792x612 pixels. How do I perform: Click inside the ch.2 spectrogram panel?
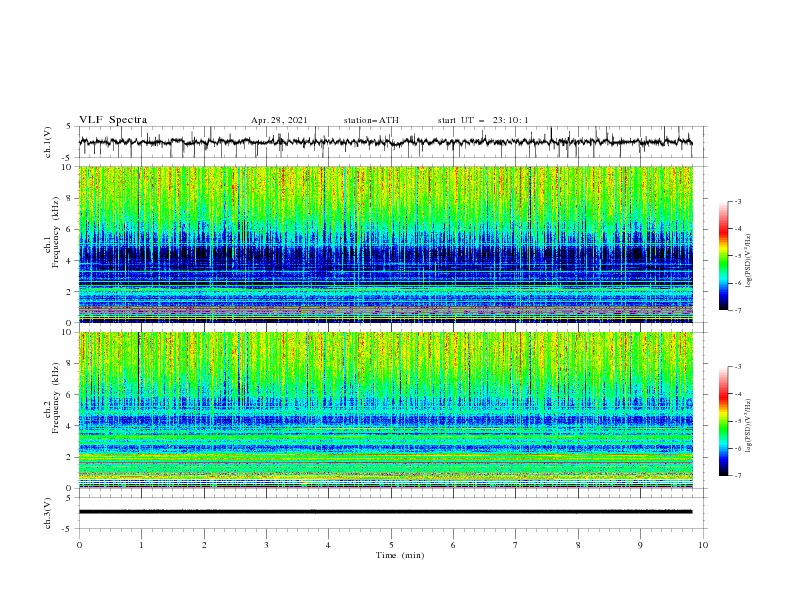click(x=386, y=410)
